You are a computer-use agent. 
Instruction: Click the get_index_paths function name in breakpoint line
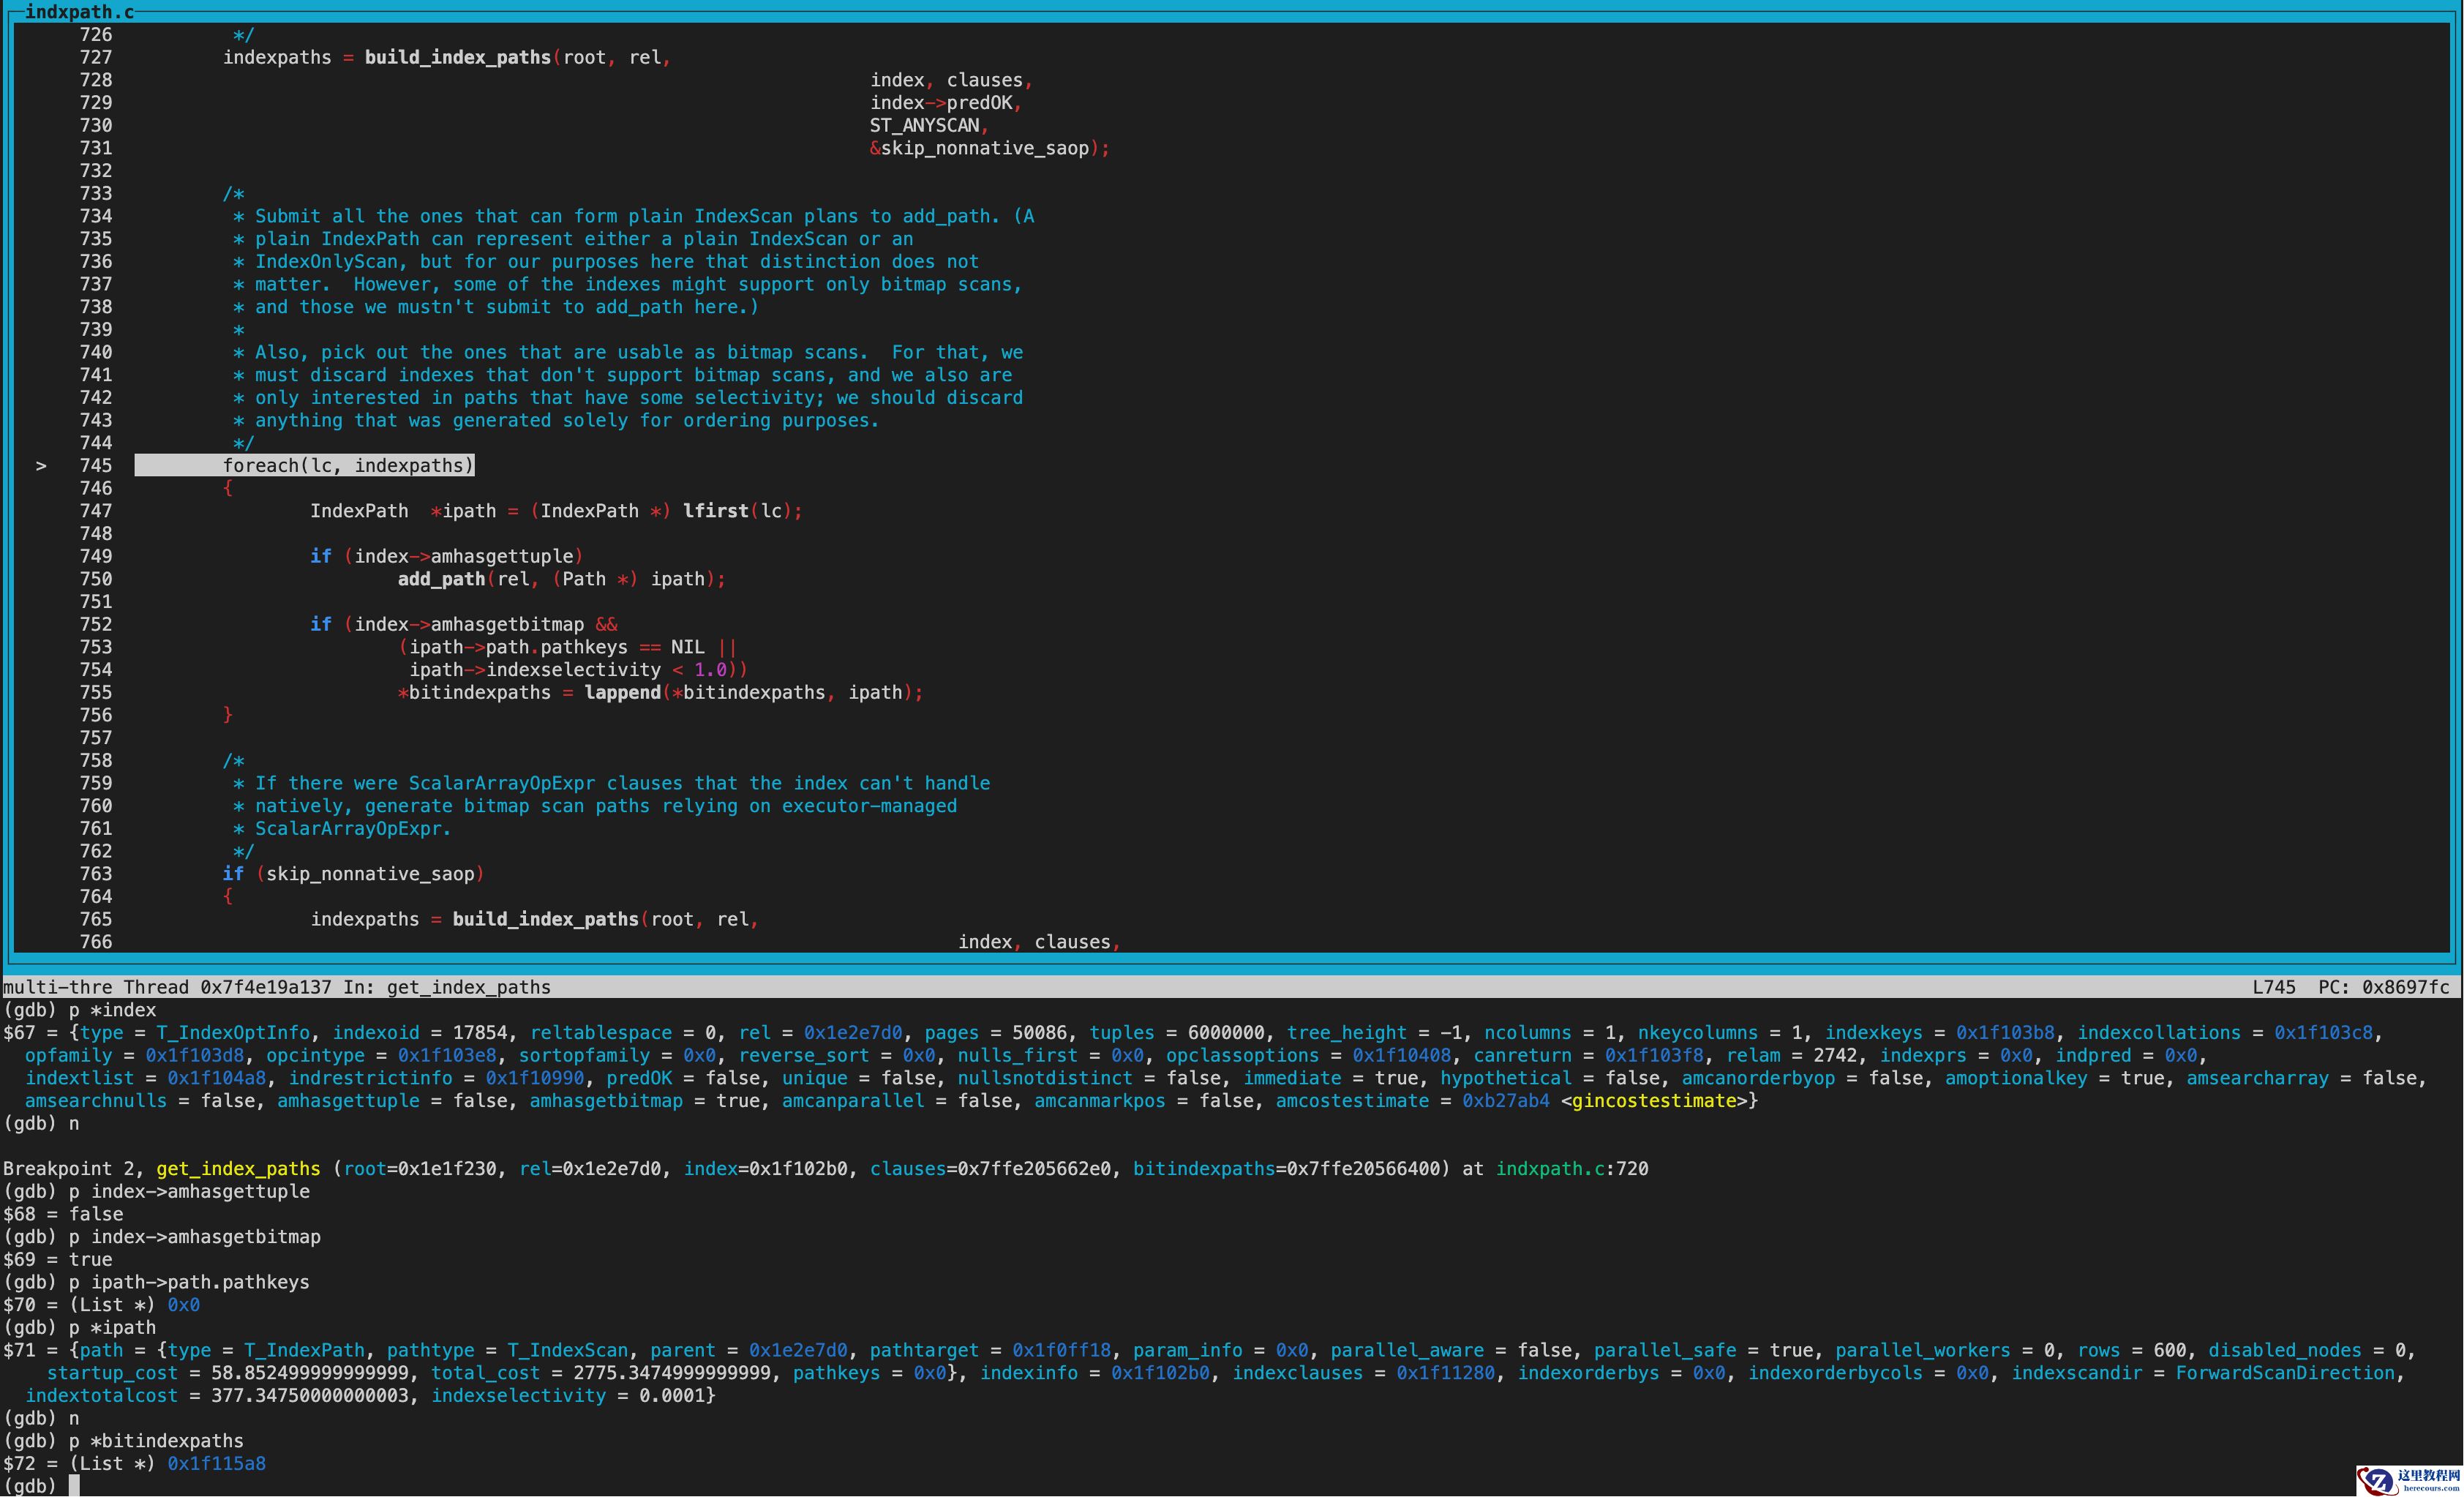tap(238, 1169)
